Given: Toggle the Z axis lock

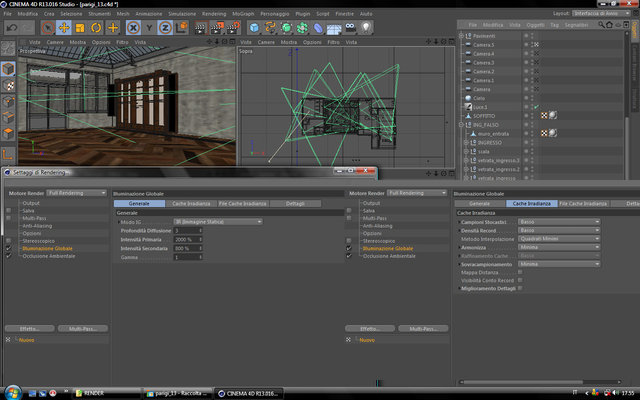Looking at the screenshot, I should [165, 28].
